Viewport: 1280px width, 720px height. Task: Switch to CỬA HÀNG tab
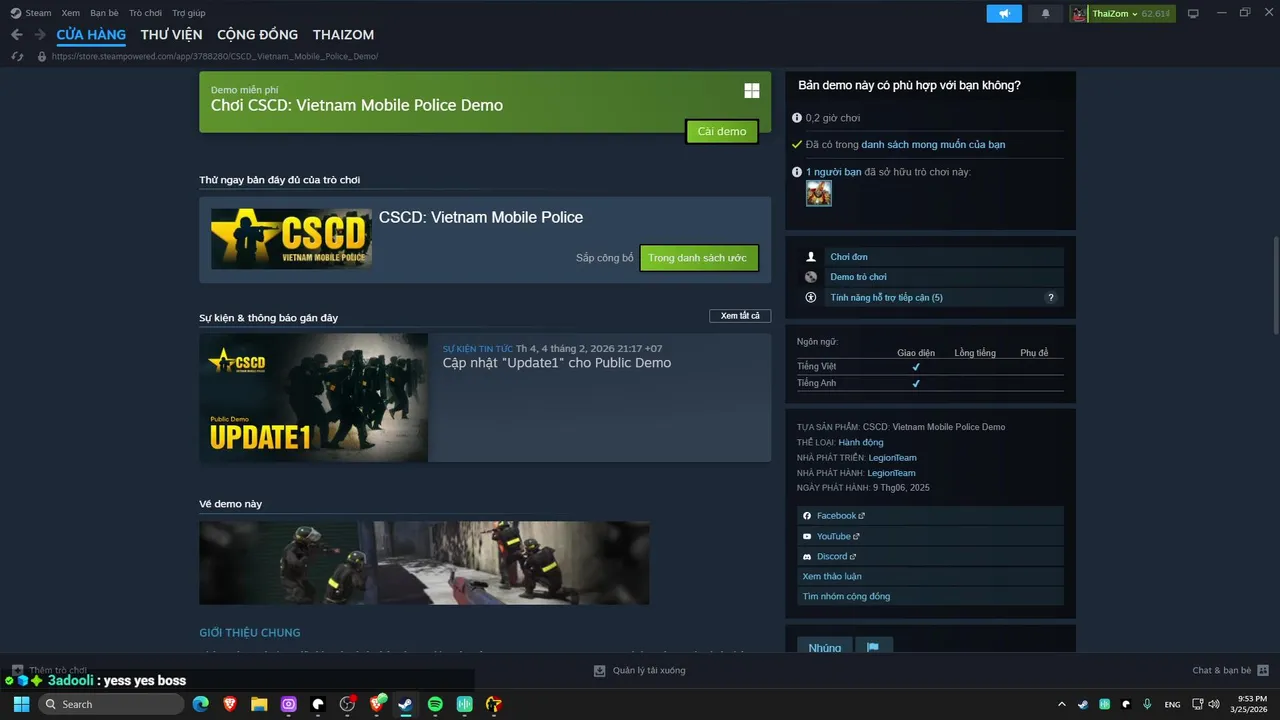[91, 34]
